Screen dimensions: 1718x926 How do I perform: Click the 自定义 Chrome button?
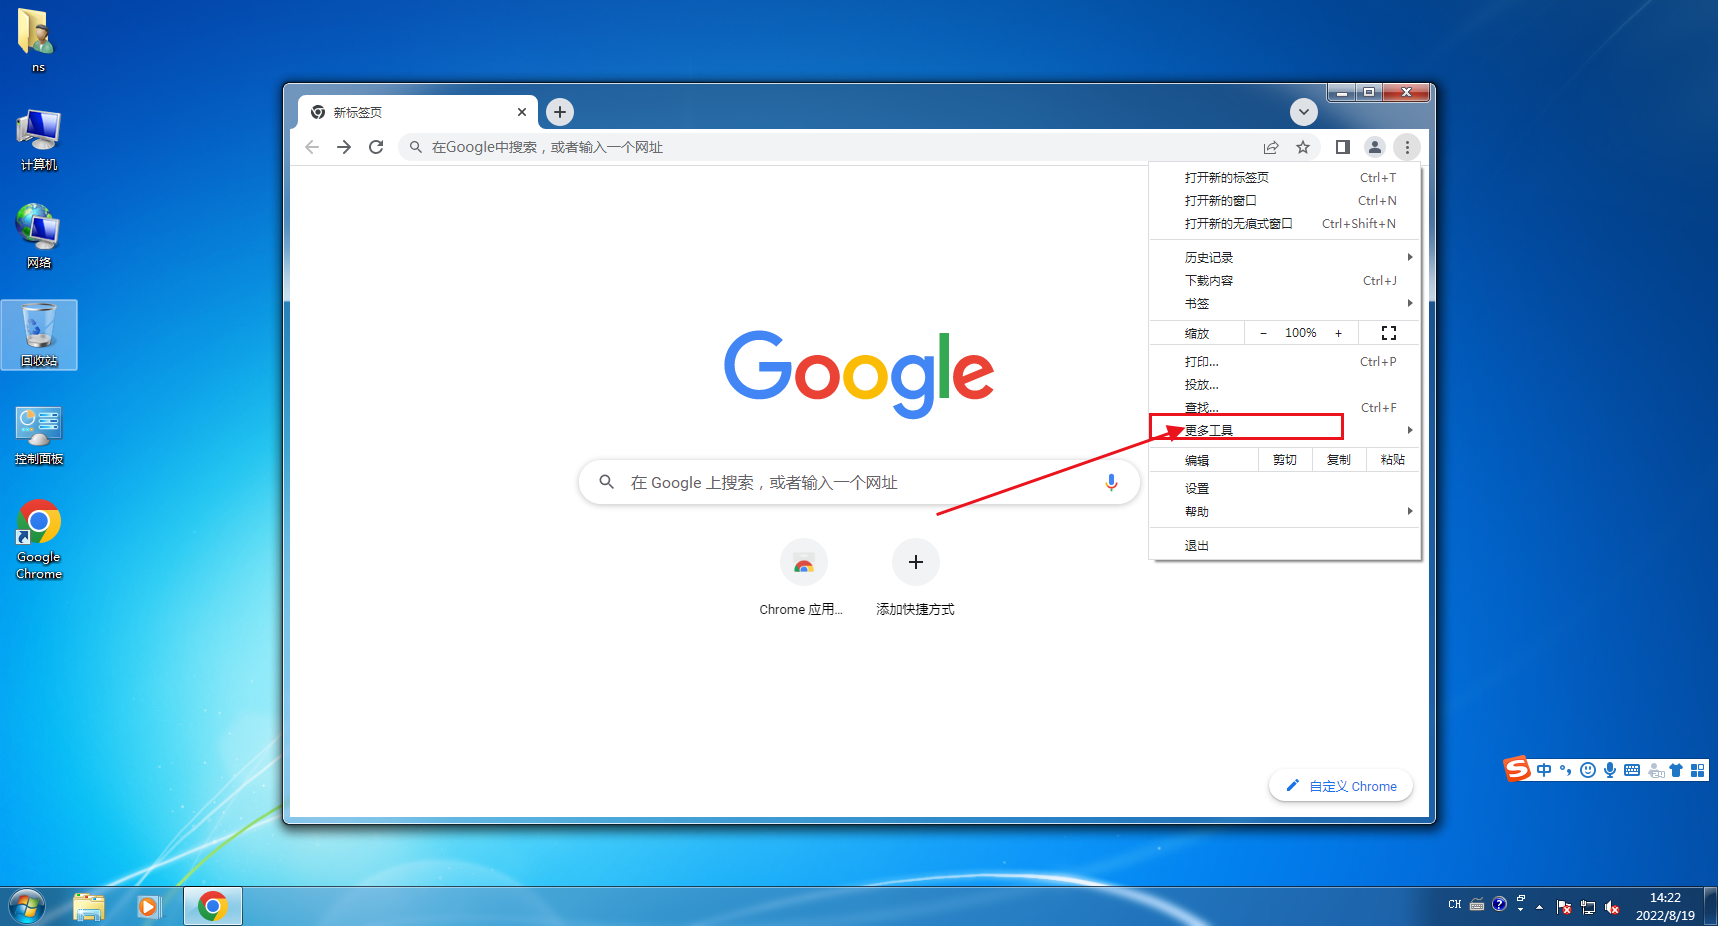(1340, 786)
